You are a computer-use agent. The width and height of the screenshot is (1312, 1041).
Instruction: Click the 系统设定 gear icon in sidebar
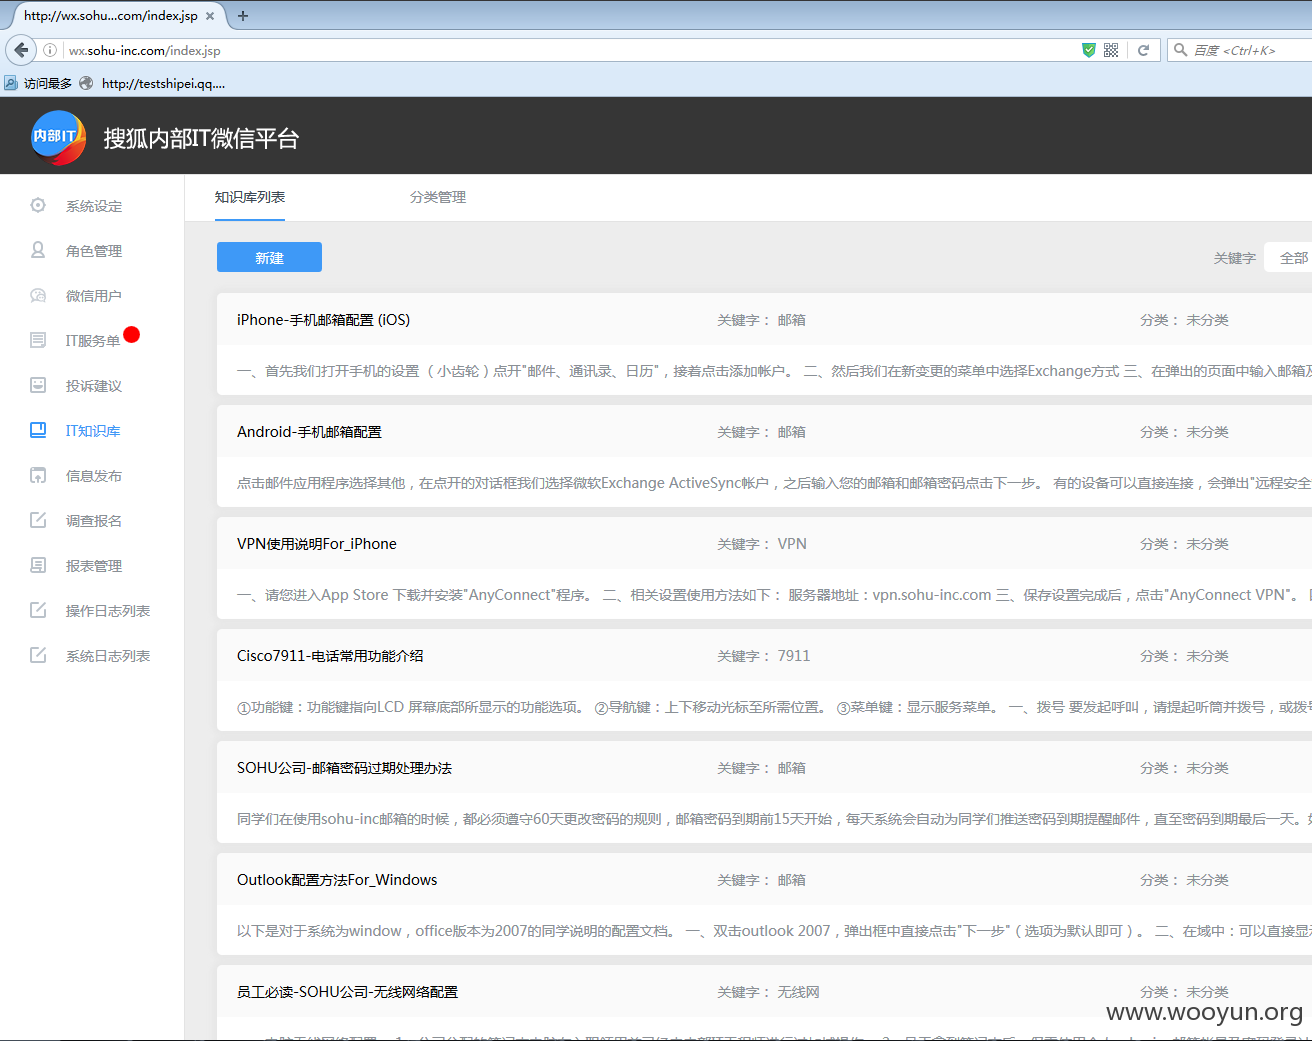[38, 205]
